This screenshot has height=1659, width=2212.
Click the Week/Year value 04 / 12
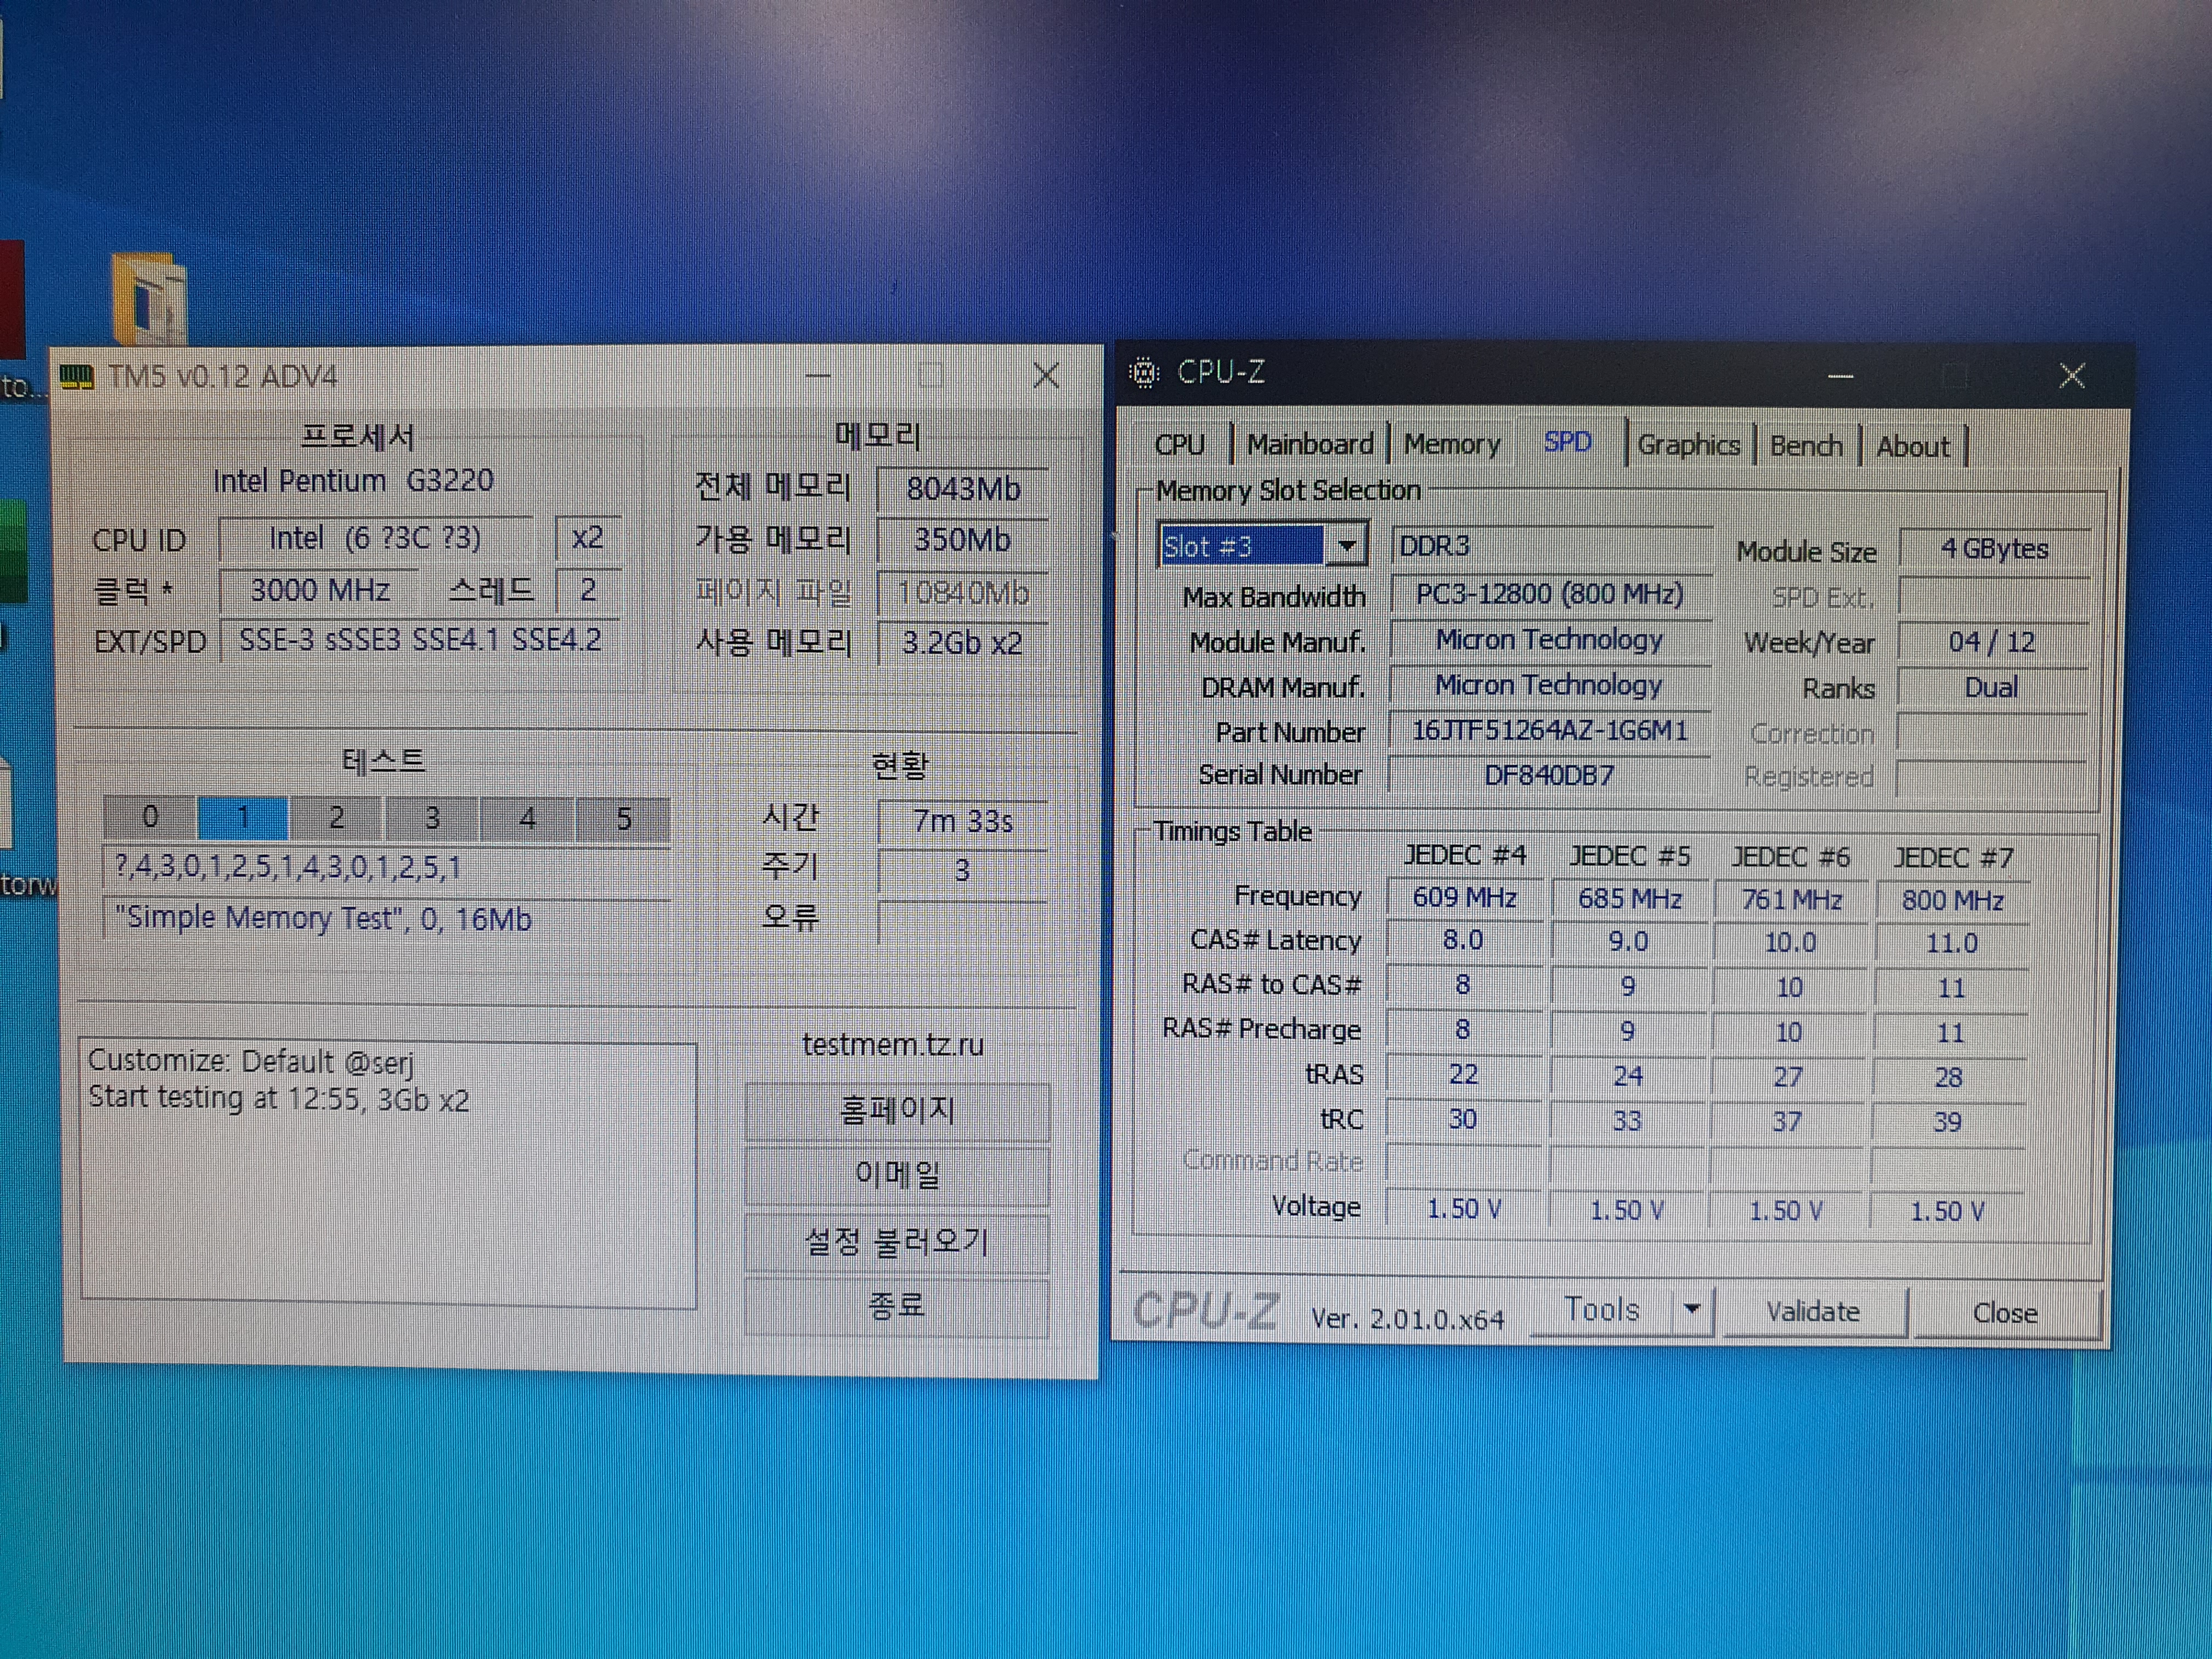pos(1992,642)
